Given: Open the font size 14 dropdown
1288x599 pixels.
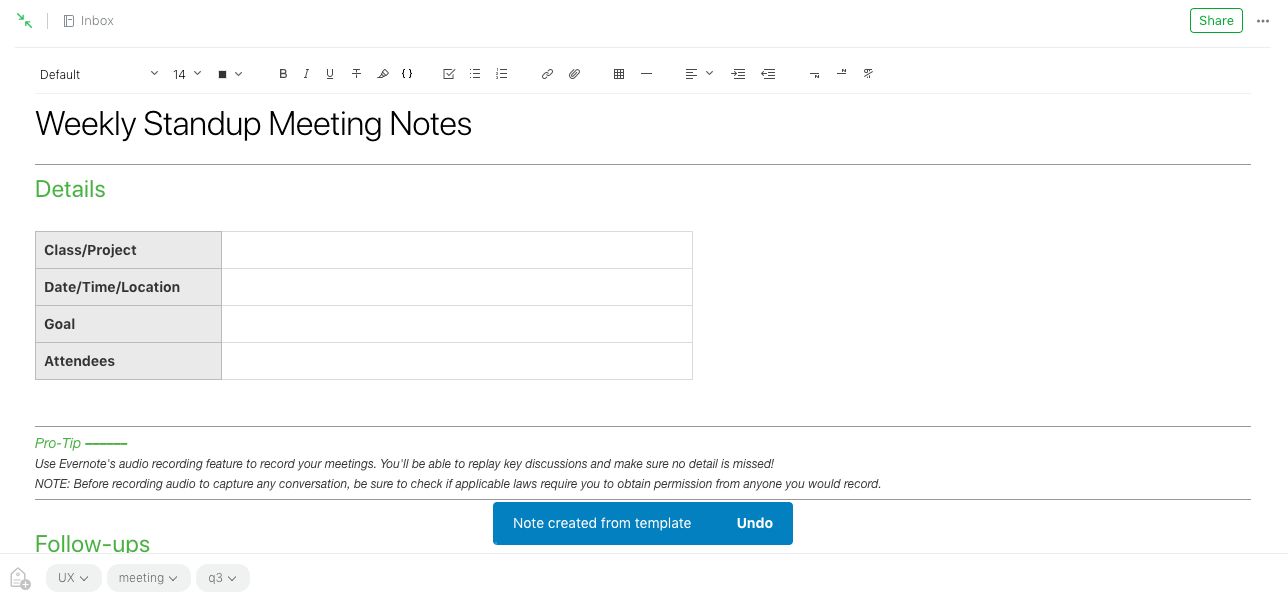Looking at the screenshot, I should click(186, 74).
